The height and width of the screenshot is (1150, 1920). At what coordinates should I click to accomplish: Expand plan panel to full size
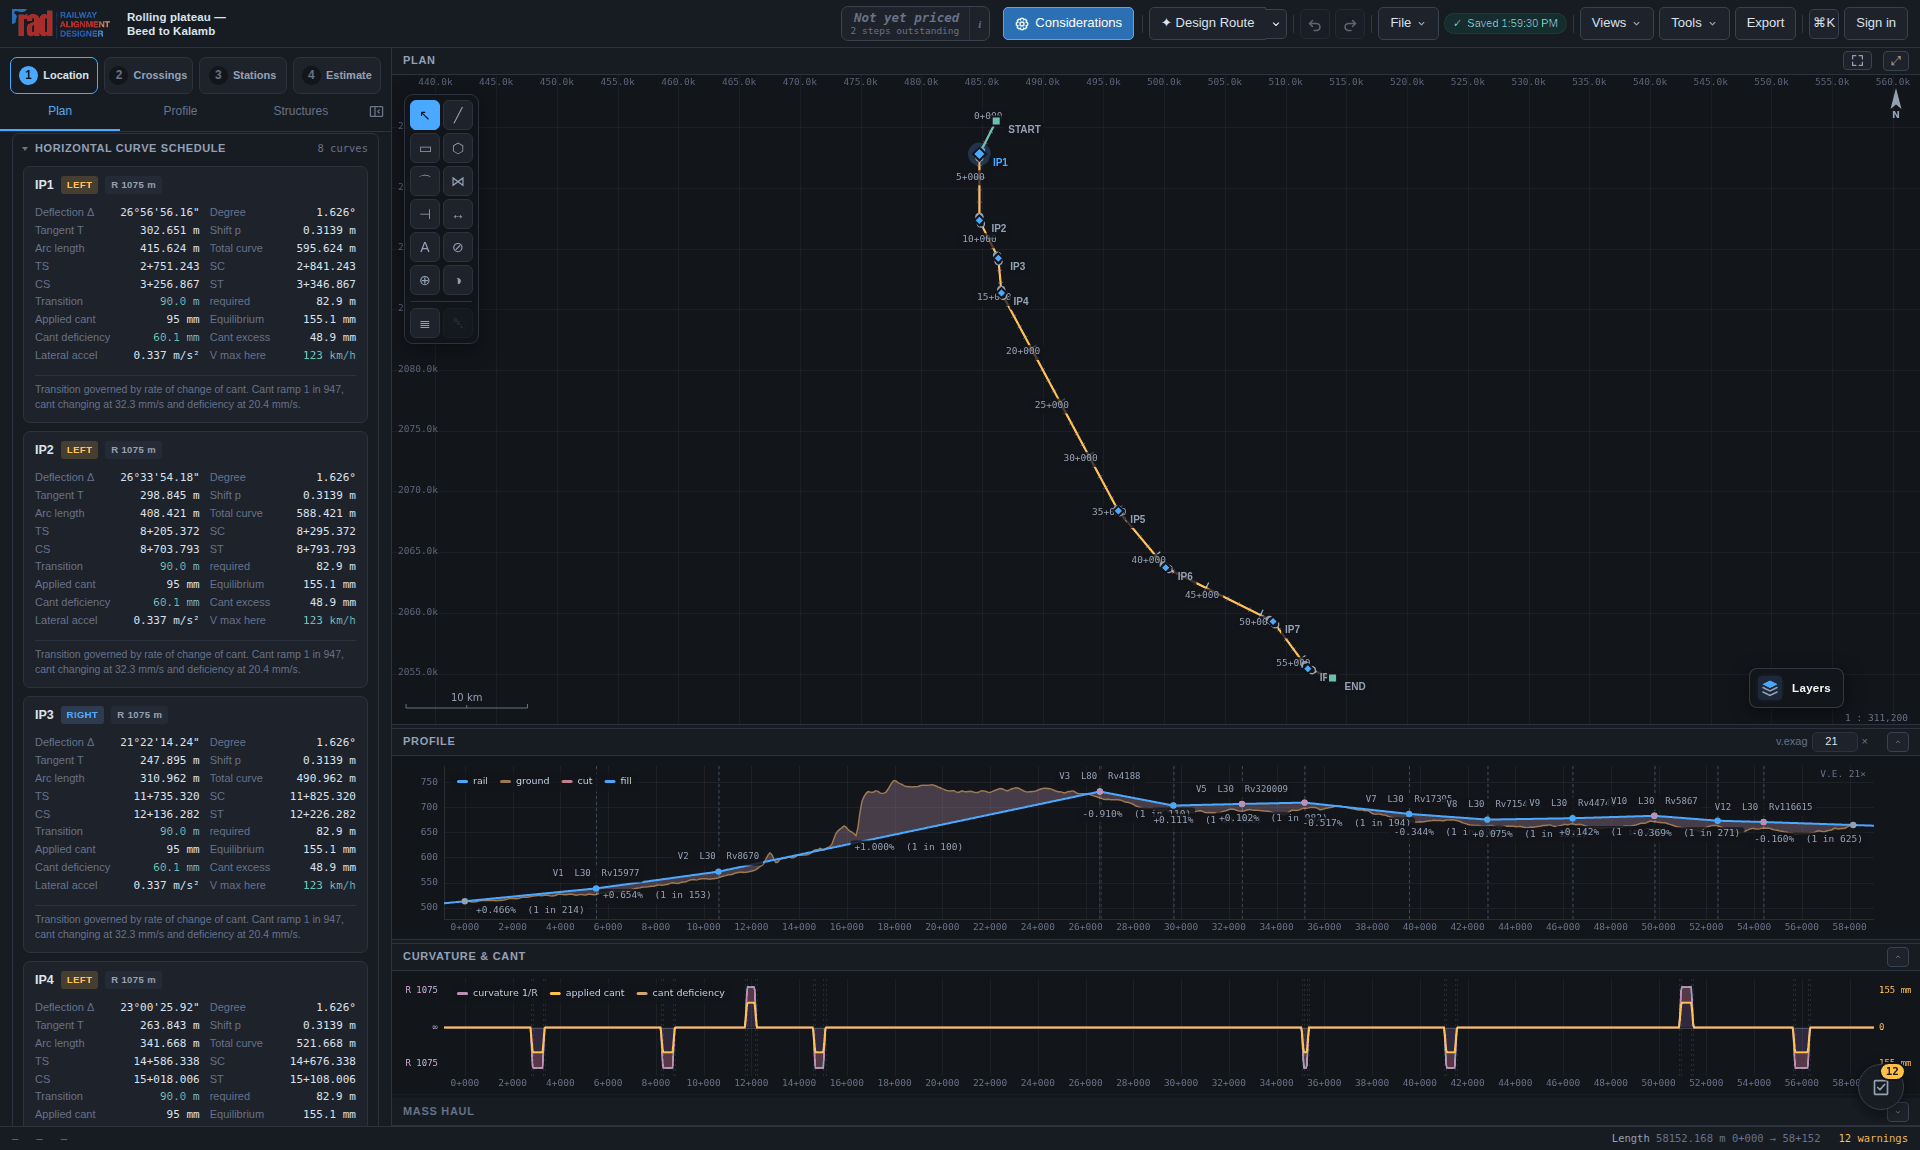click(x=1895, y=60)
